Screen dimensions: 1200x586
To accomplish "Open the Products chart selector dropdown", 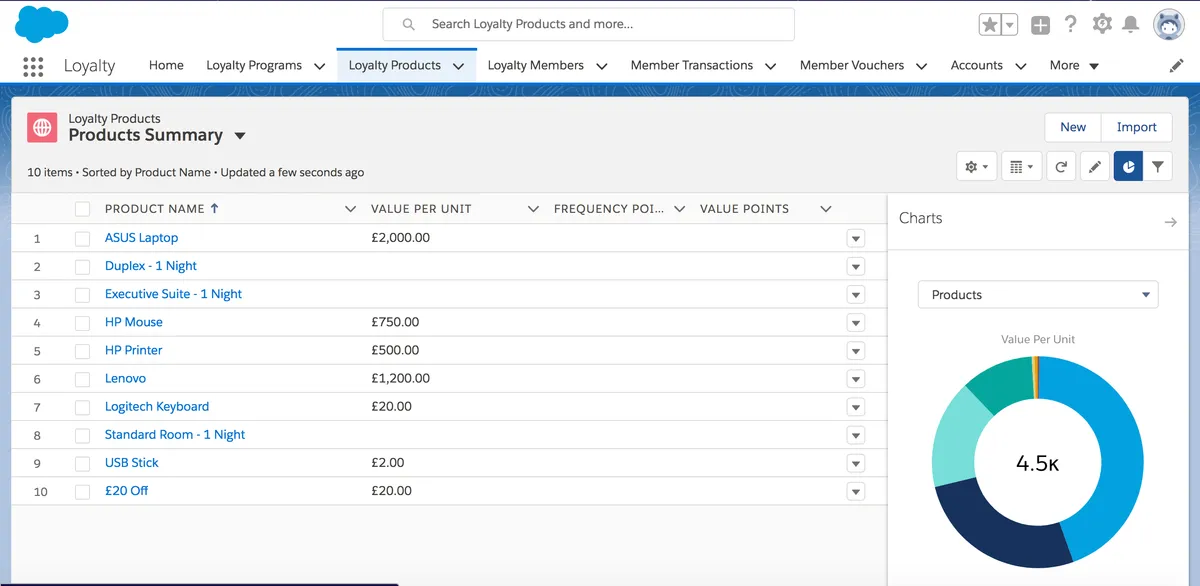I will pyautogui.click(x=1038, y=295).
